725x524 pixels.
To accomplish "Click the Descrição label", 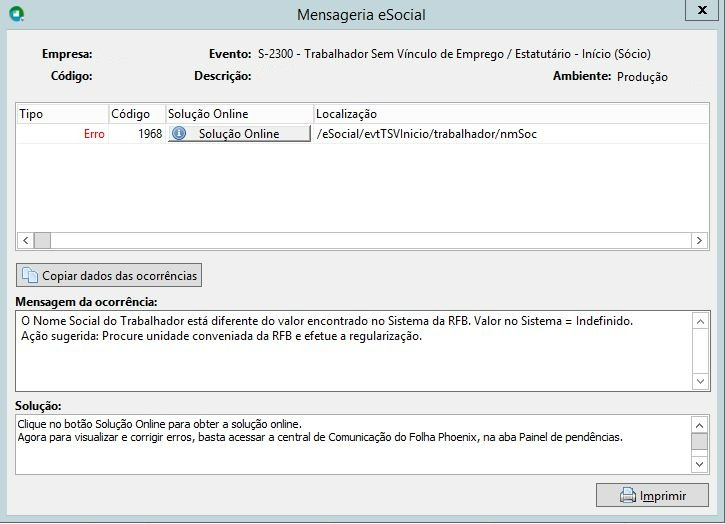I will [x=222, y=76].
